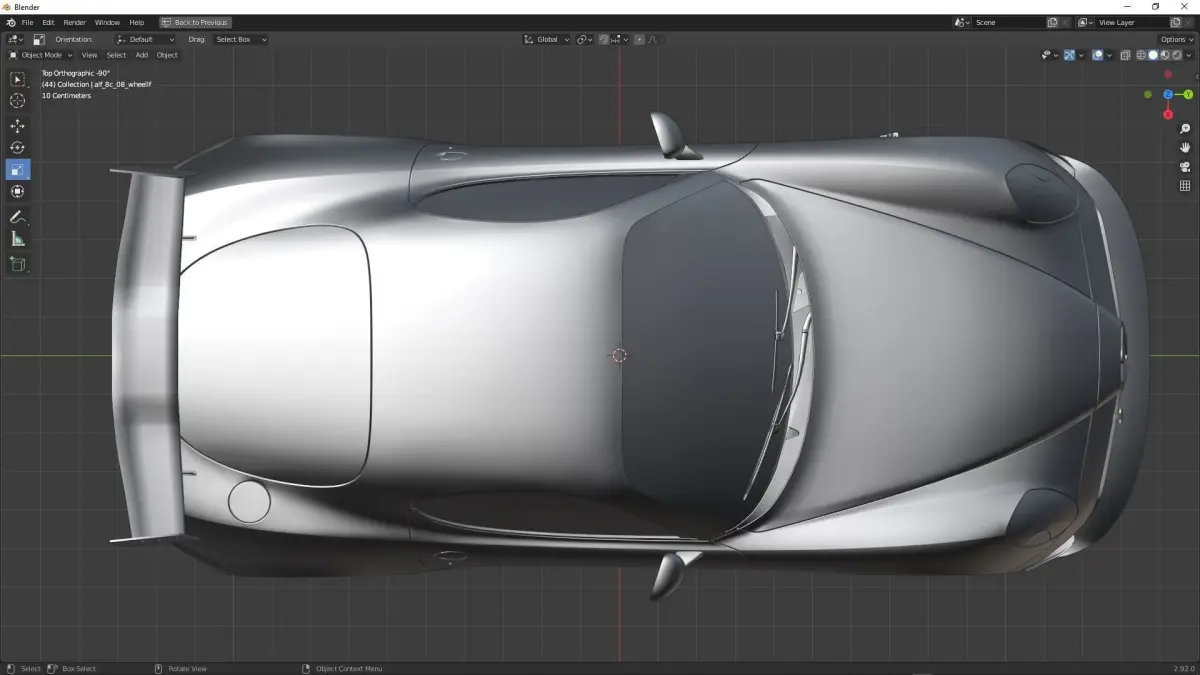Image resolution: width=1200 pixels, height=675 pixels.
Task: Open the gizmo options arrow
Action: pos(1081,55)
